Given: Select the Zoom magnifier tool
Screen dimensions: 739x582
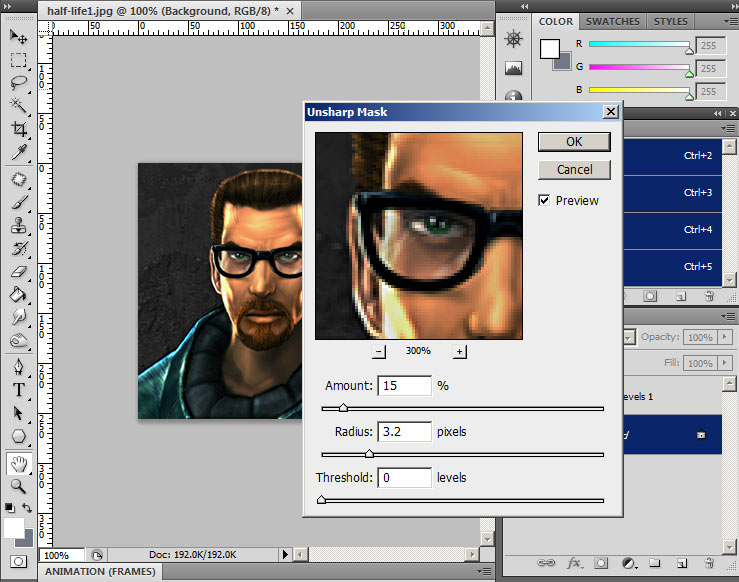Looking at the screenshot, I should pos(18,486).
